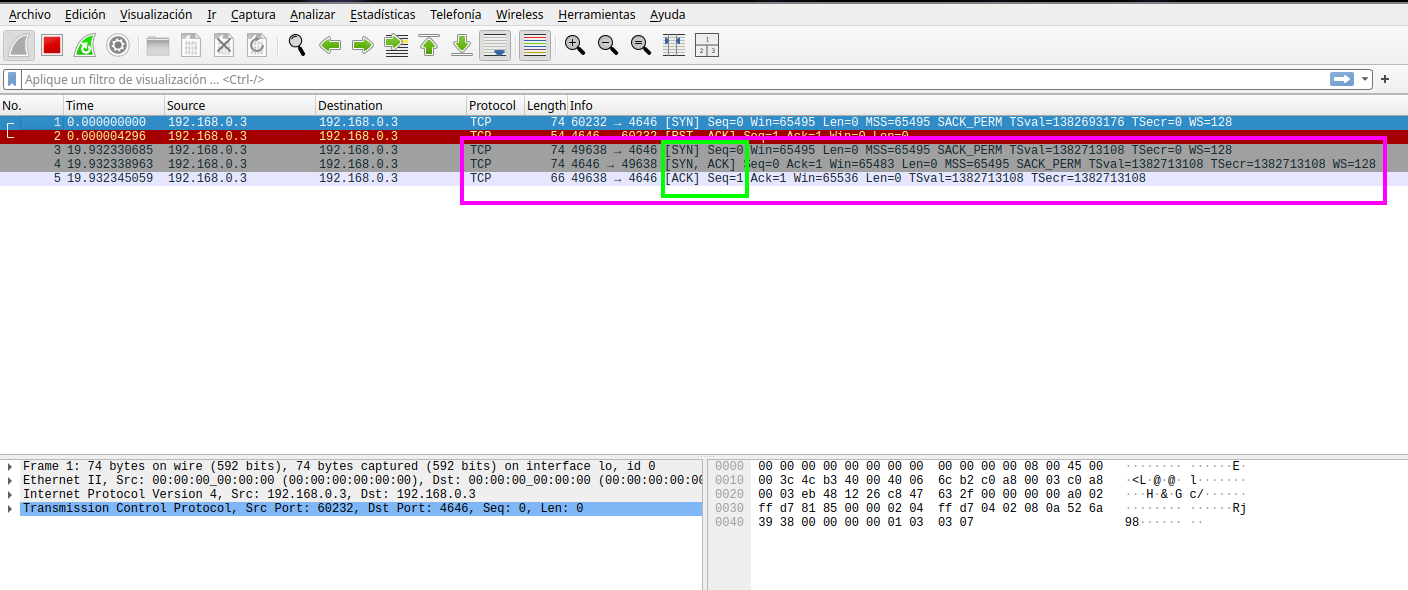Click the filter bookmark icon
1408x590 pixels.
pyautogui.click(x=12, y=79)
